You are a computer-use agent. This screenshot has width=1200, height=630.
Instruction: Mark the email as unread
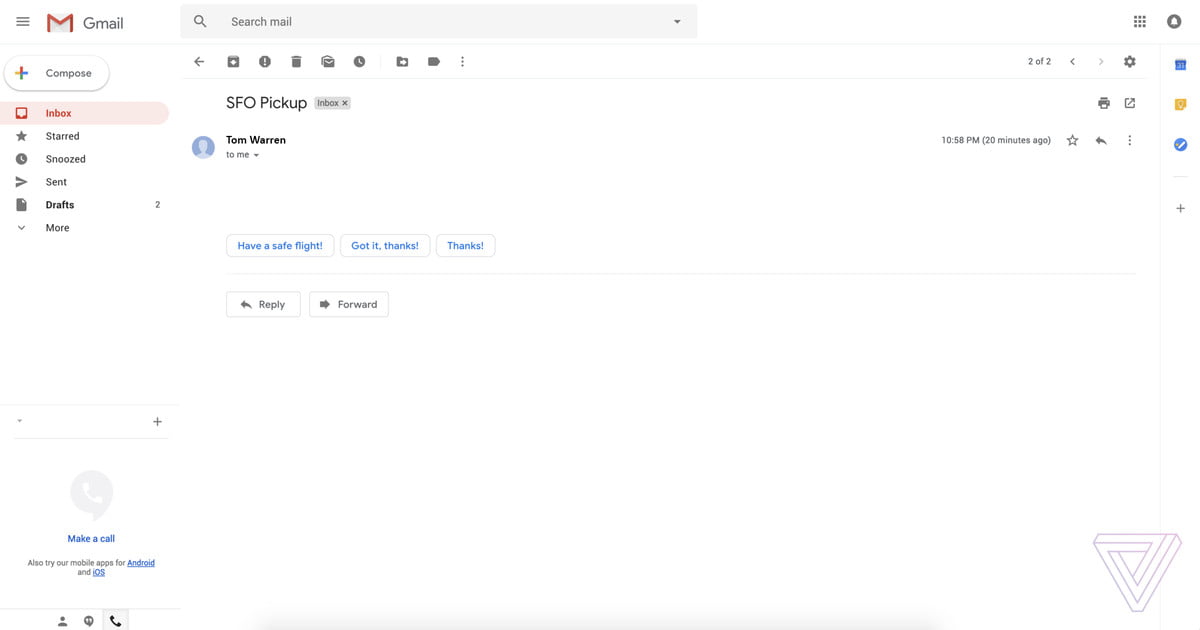(327, 62)
